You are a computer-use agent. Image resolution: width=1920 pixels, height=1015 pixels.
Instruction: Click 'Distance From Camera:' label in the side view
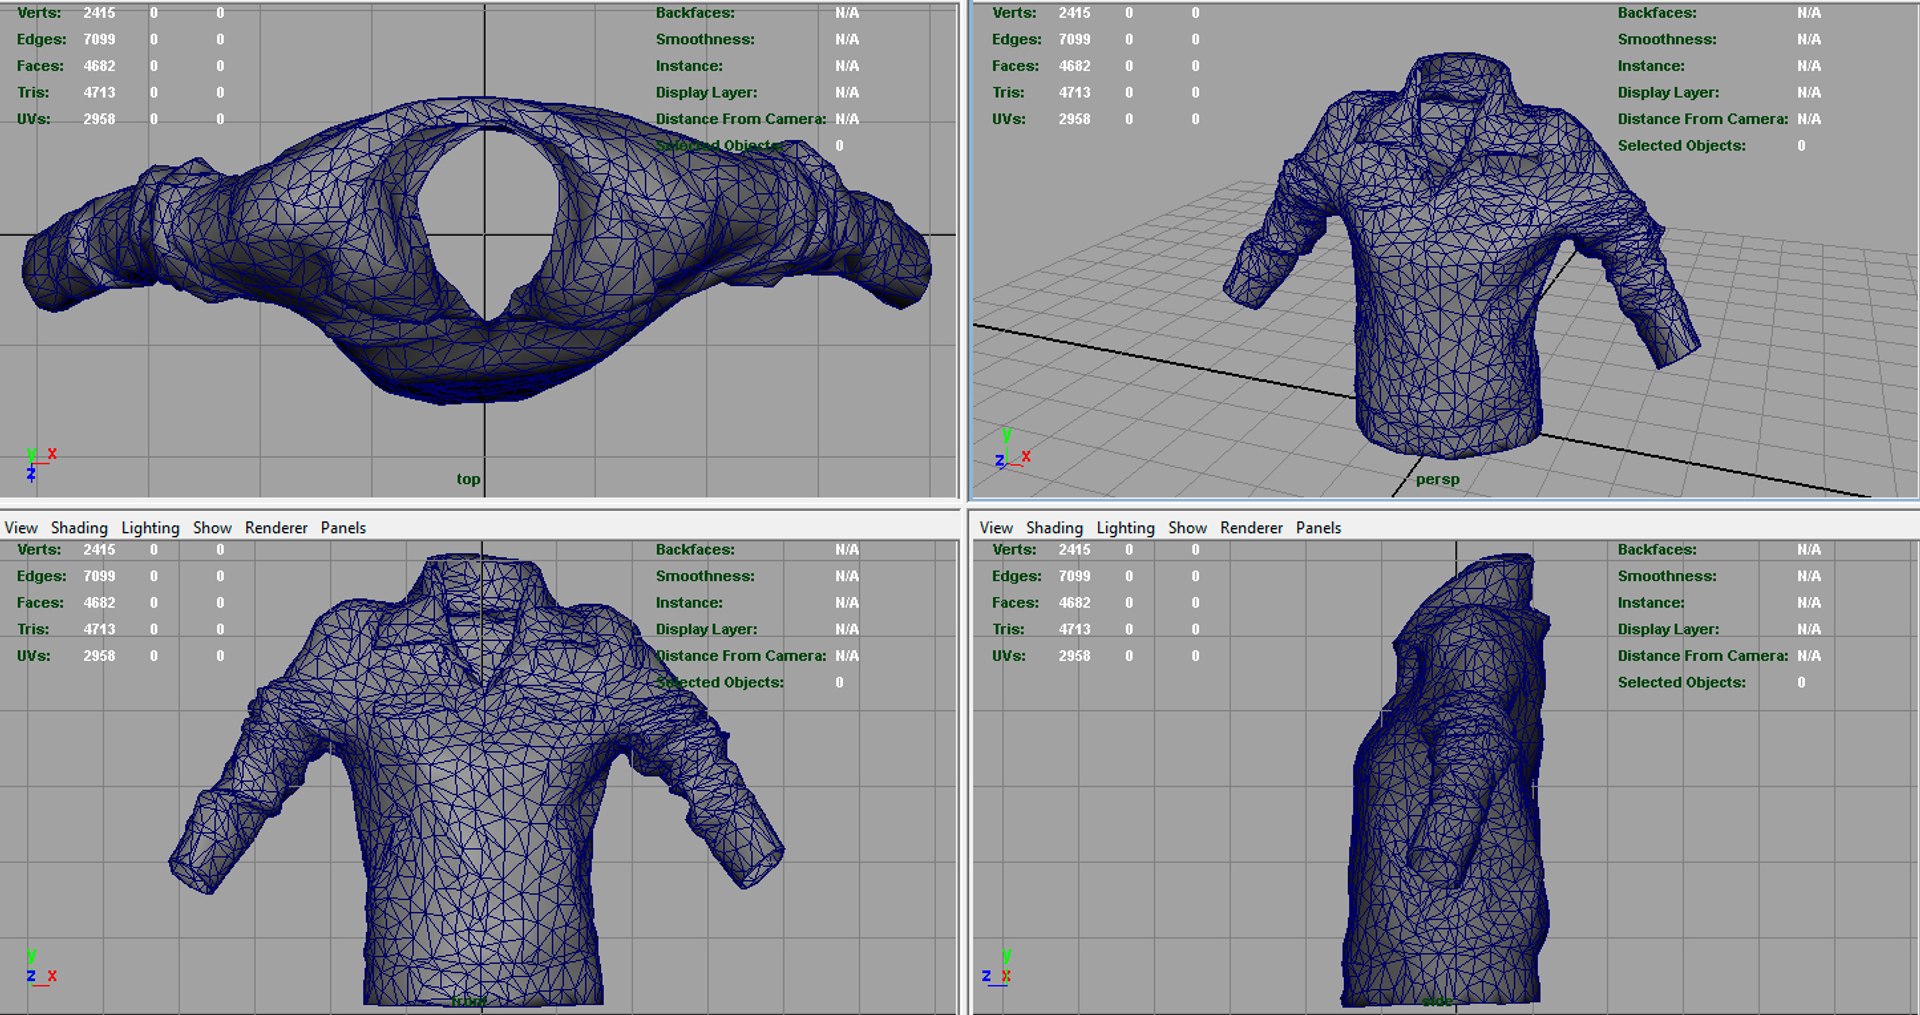(1703, 655)
